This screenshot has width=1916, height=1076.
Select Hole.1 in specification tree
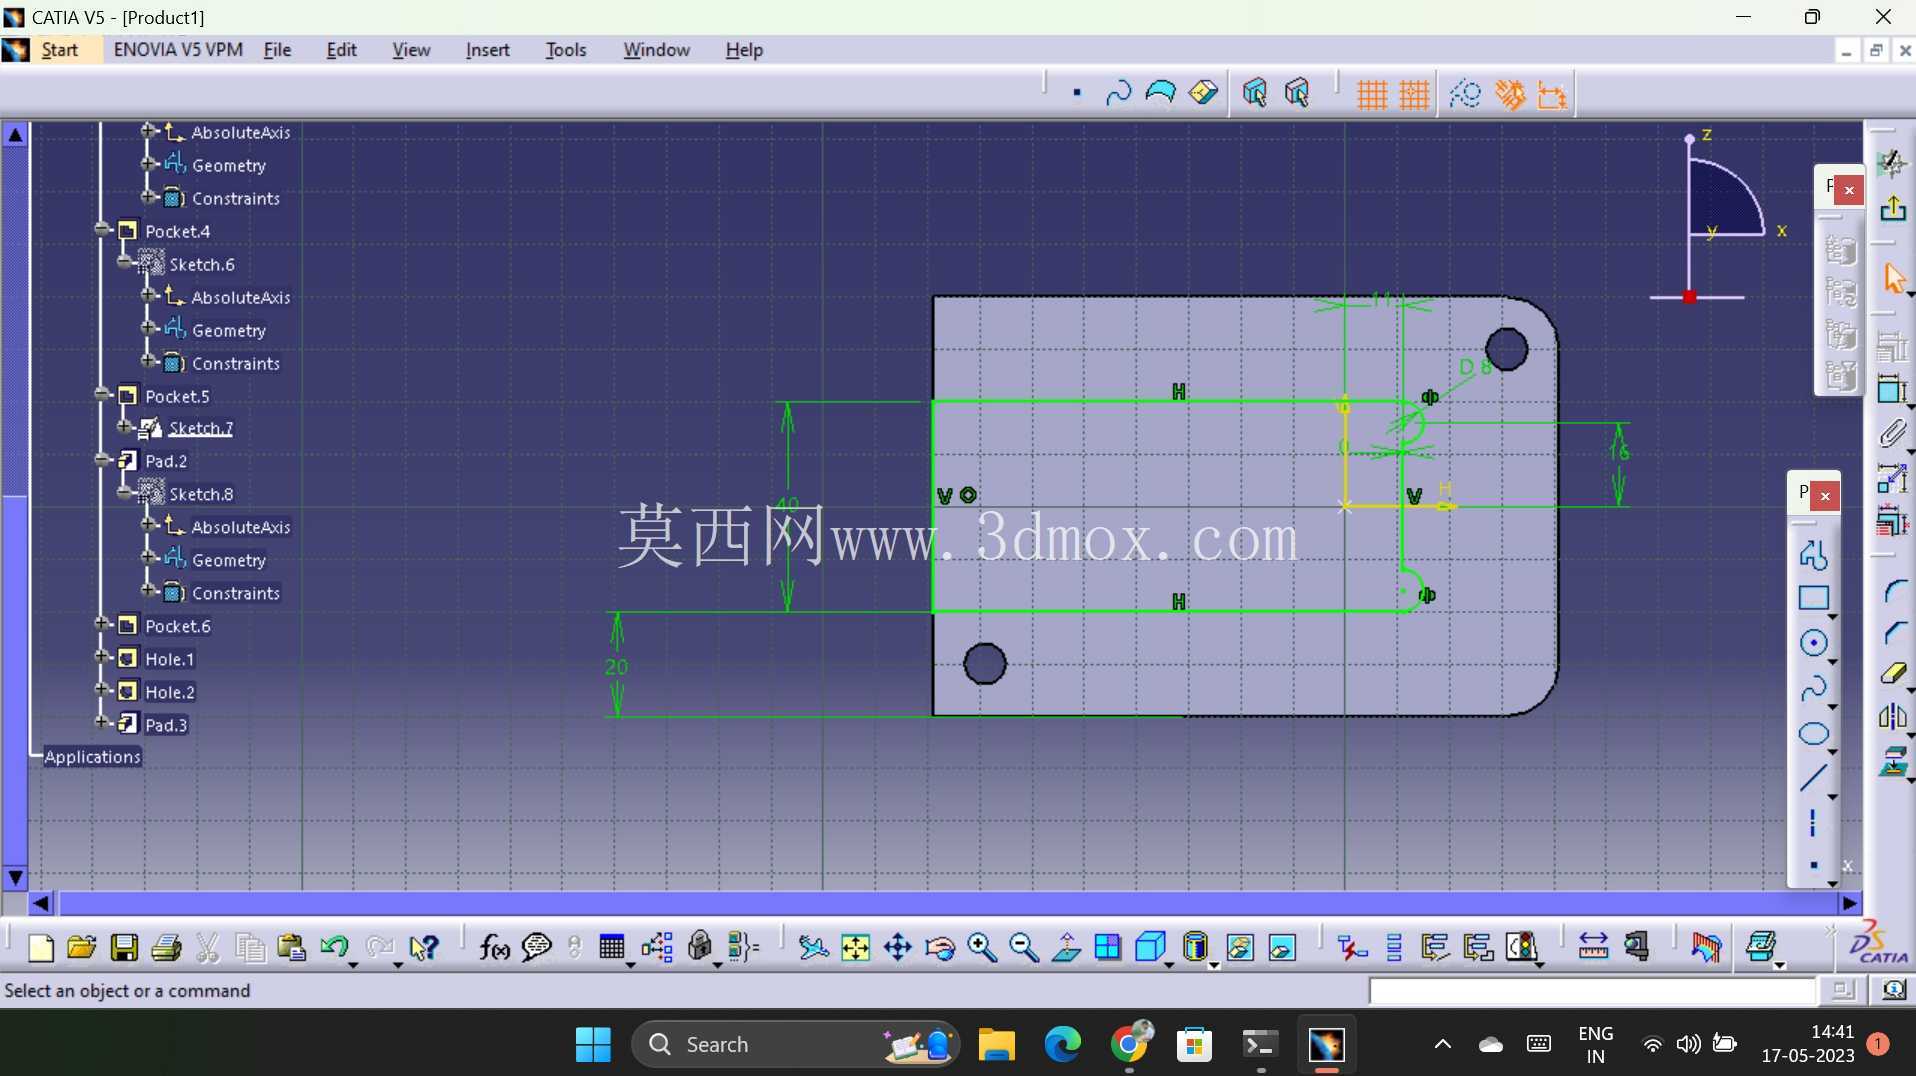[x=169, y=659]
